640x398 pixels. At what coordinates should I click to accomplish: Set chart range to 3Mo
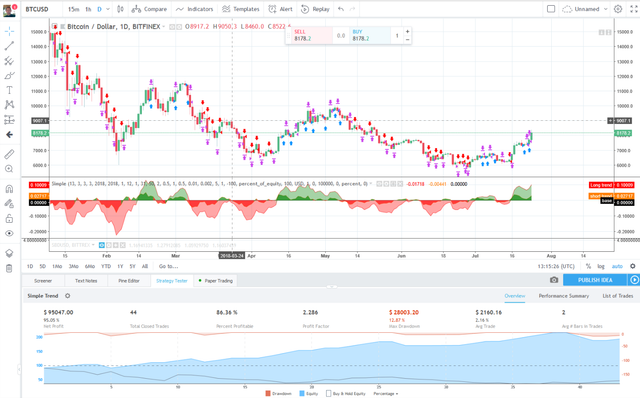(x=73, y=266)
